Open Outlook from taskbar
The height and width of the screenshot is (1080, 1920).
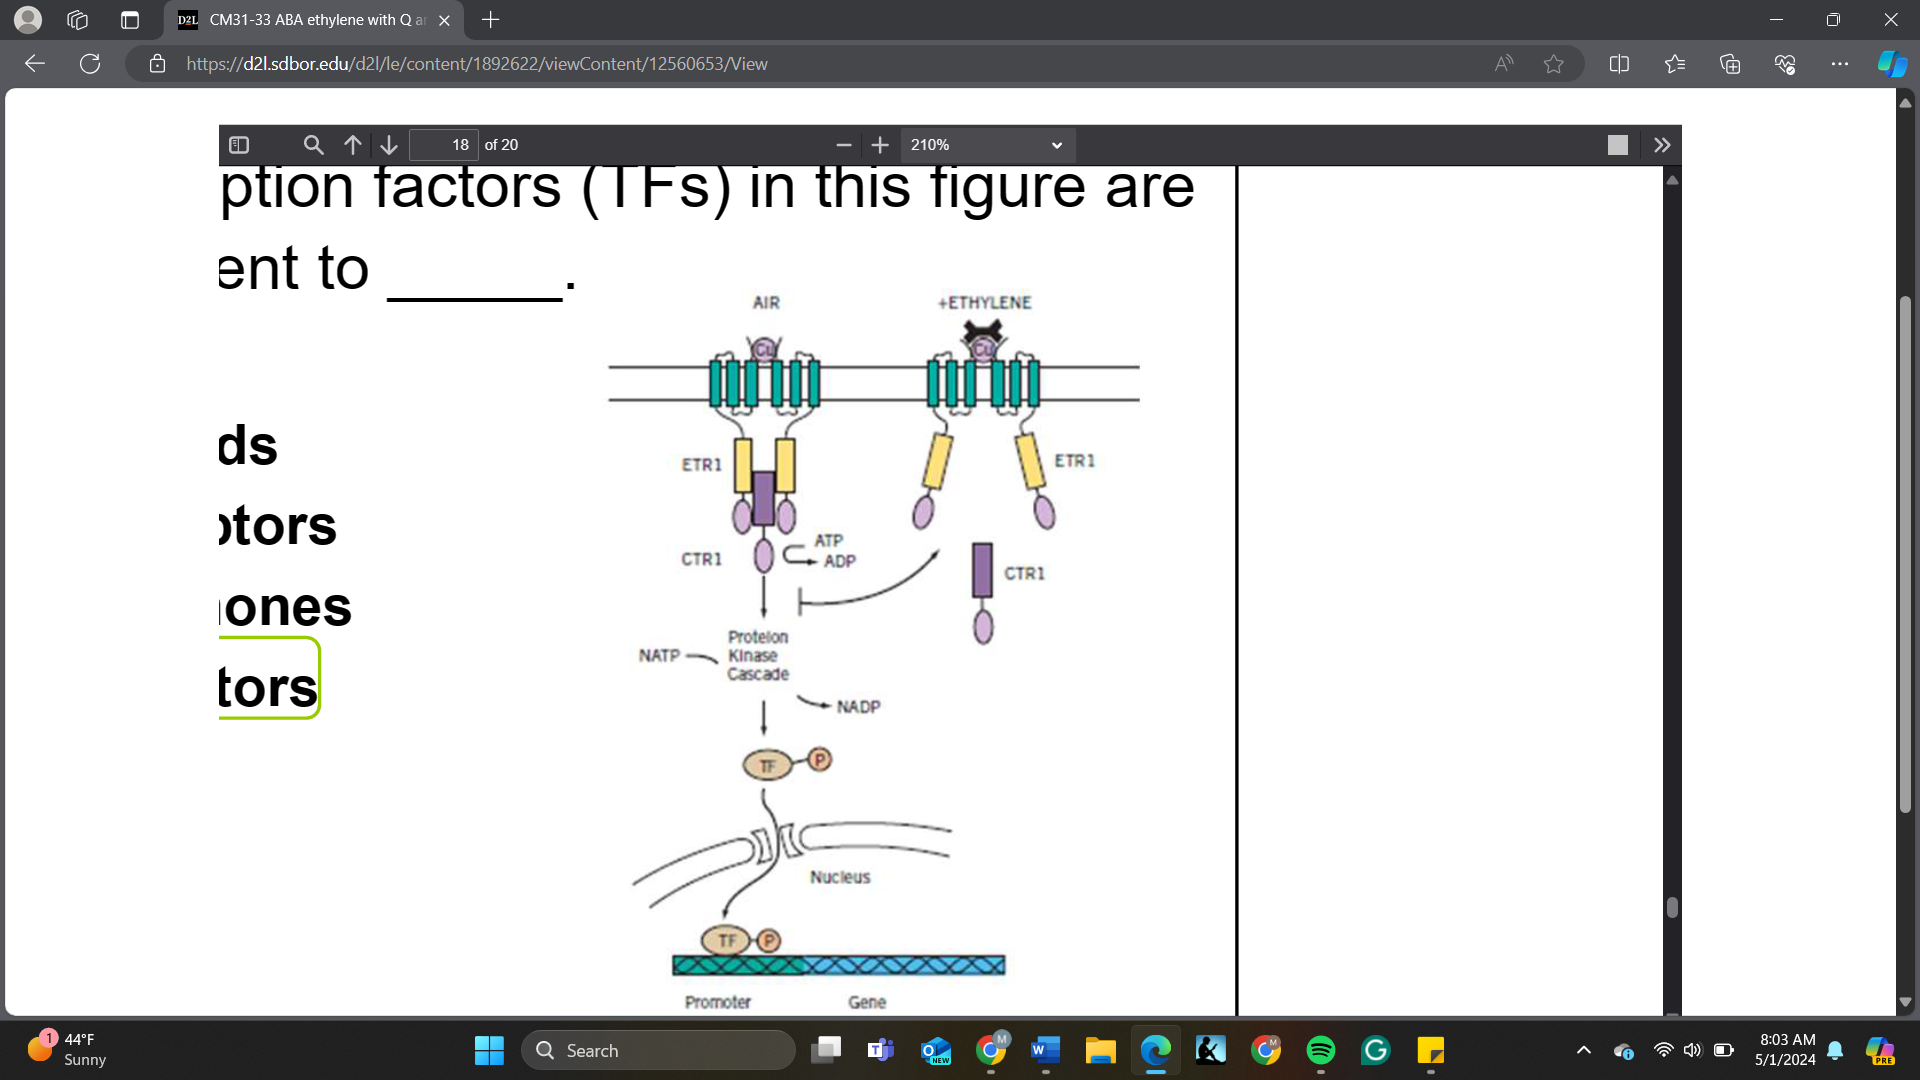click(x=936, y=1050)
